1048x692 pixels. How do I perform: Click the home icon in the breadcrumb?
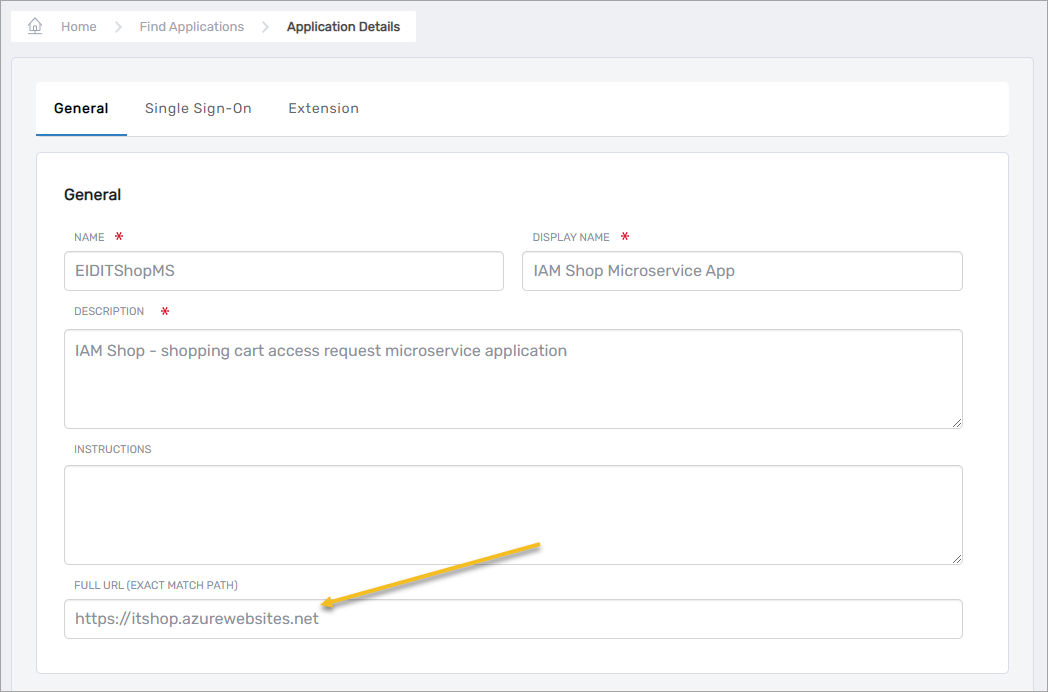(35, 27)
